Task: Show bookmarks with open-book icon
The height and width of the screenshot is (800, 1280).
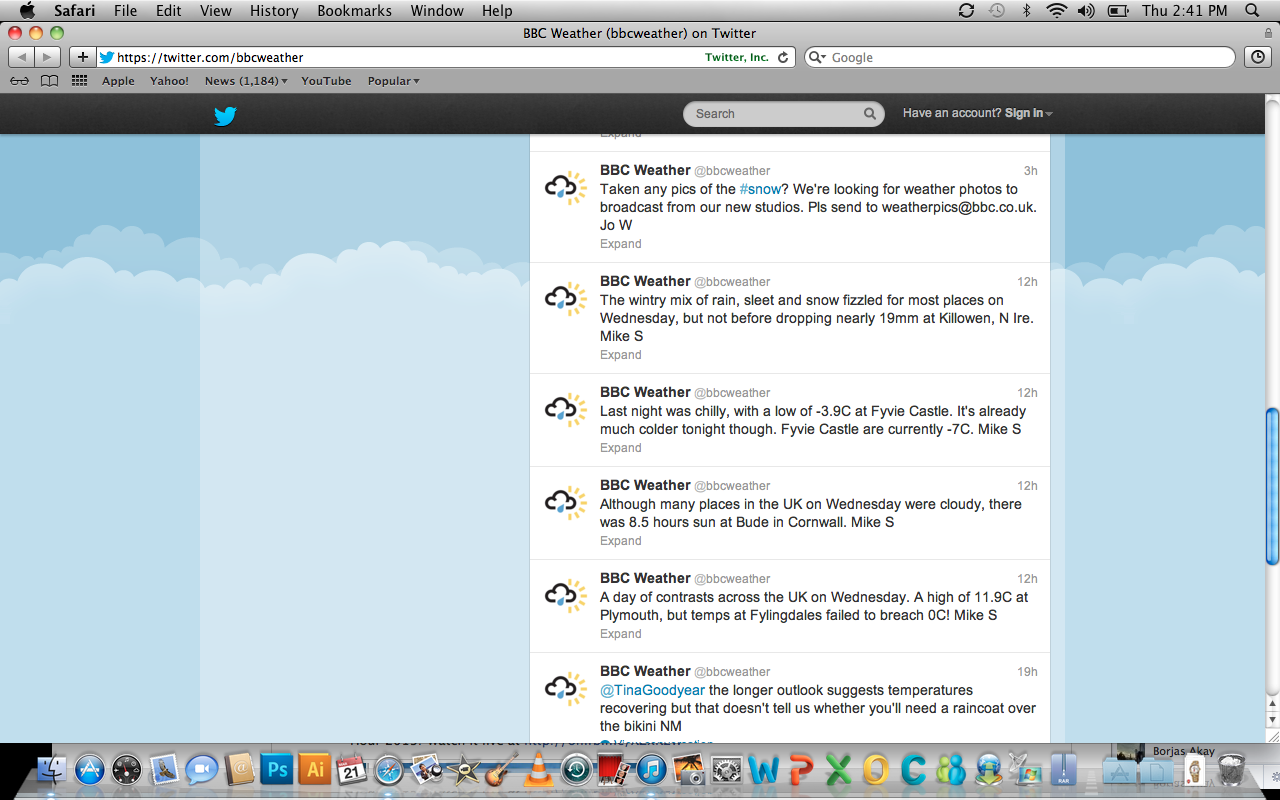Action: click(x=49, y=81)
